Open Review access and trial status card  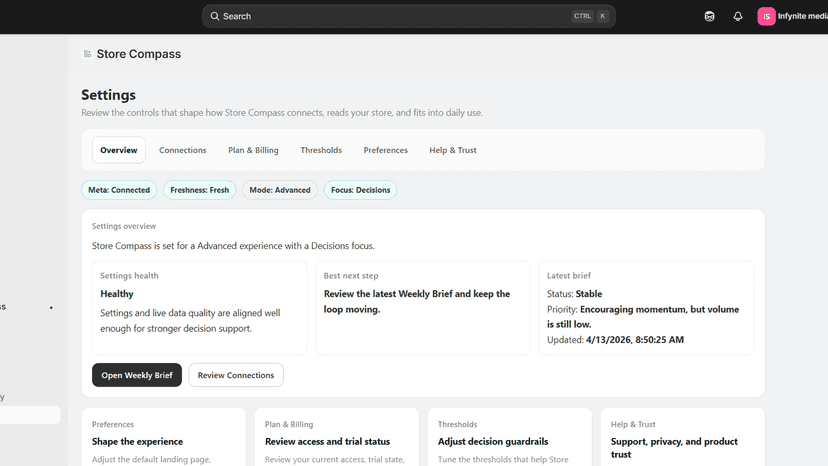point(337,437)
